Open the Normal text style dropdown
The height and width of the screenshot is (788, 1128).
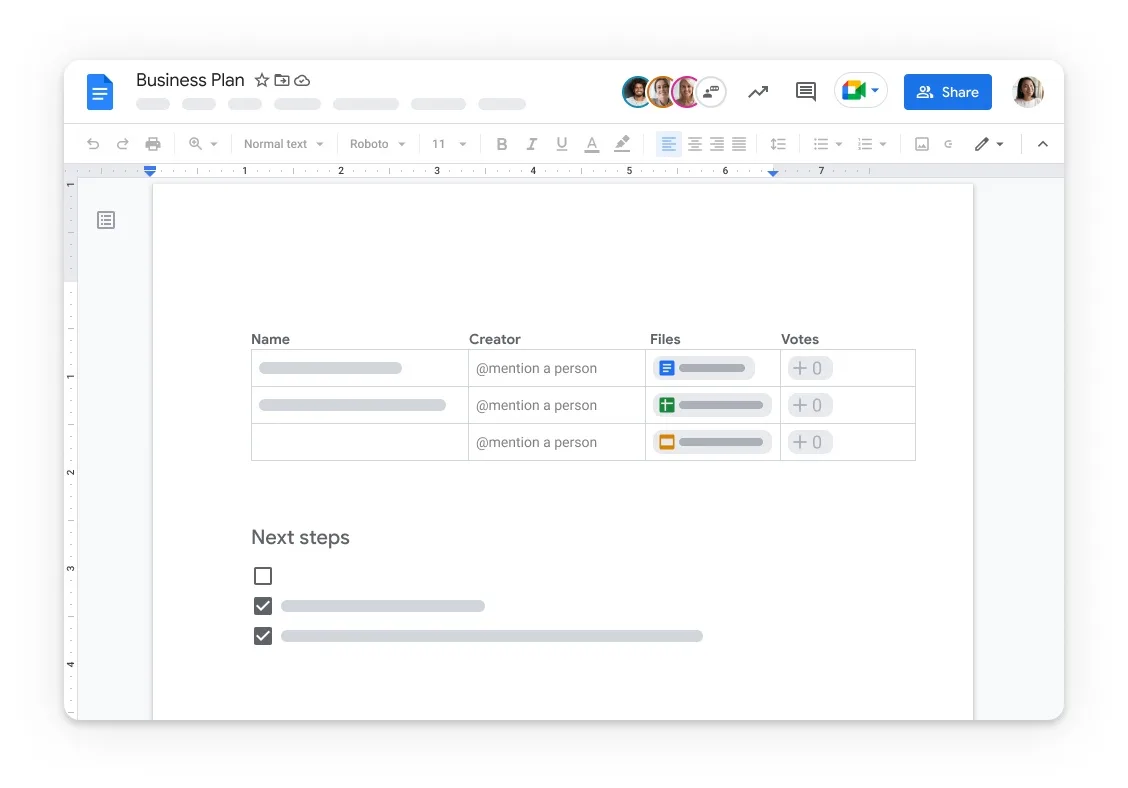click(283, 144)
